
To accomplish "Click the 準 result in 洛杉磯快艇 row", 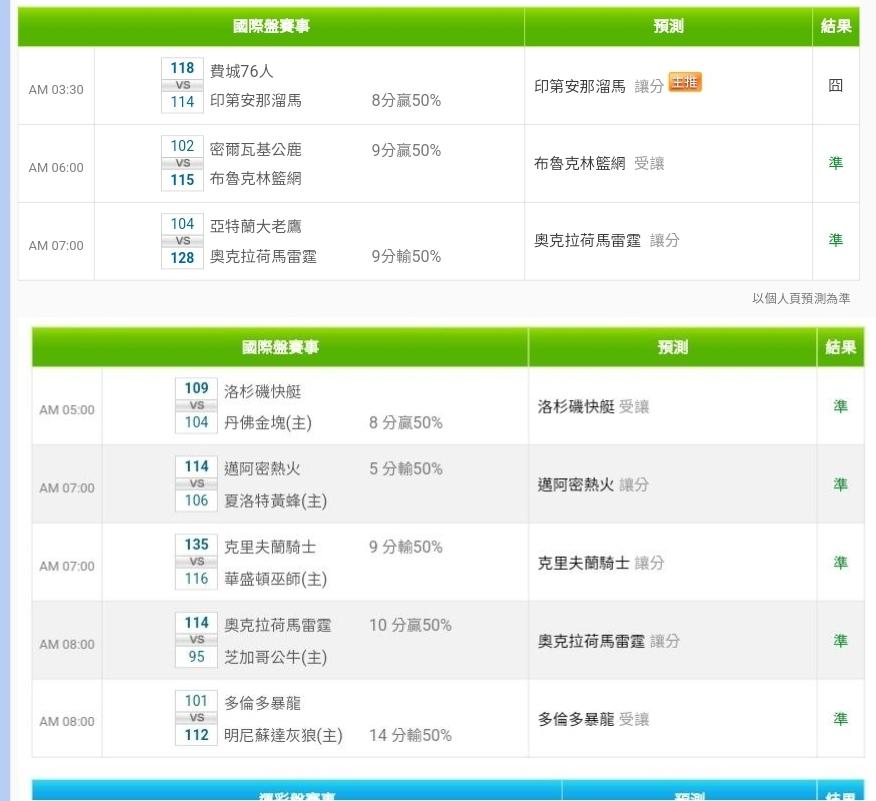I will (840, 406).
